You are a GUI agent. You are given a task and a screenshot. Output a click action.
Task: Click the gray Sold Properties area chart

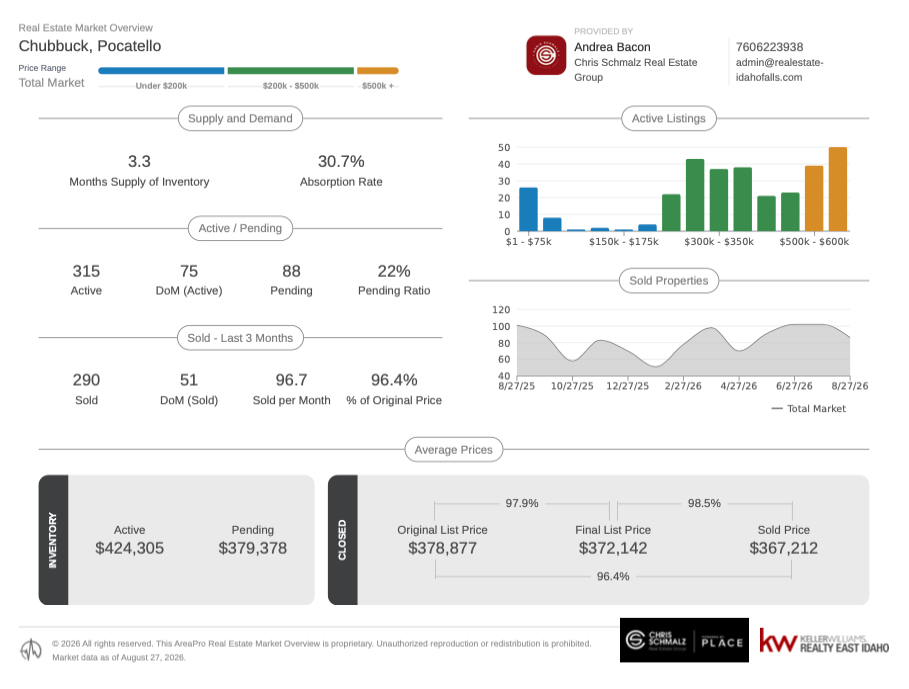click(683, 351)
